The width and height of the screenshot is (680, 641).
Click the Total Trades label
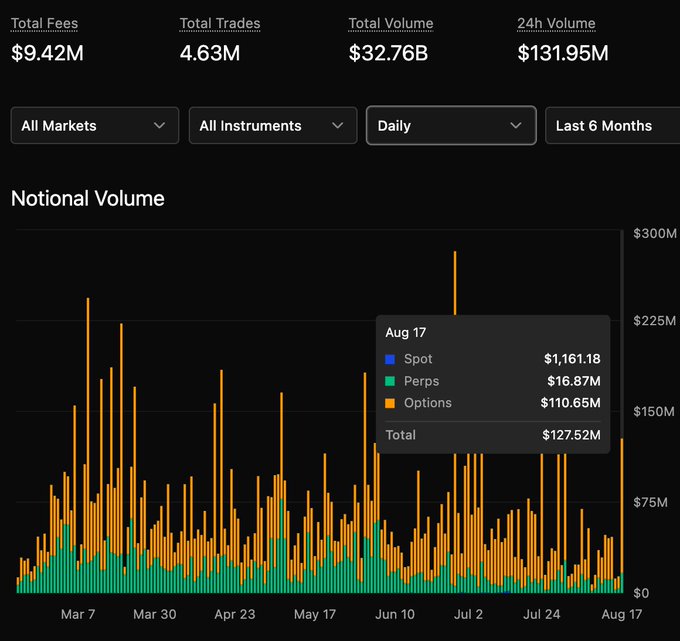click(x=220, y=23)
